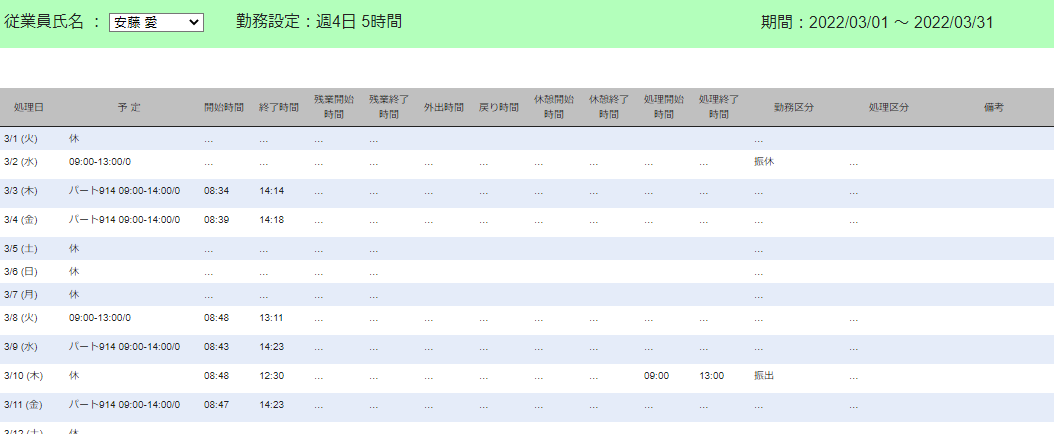Click the 備考 column header
The image size is (1054, 434).
tap(993, 107)
